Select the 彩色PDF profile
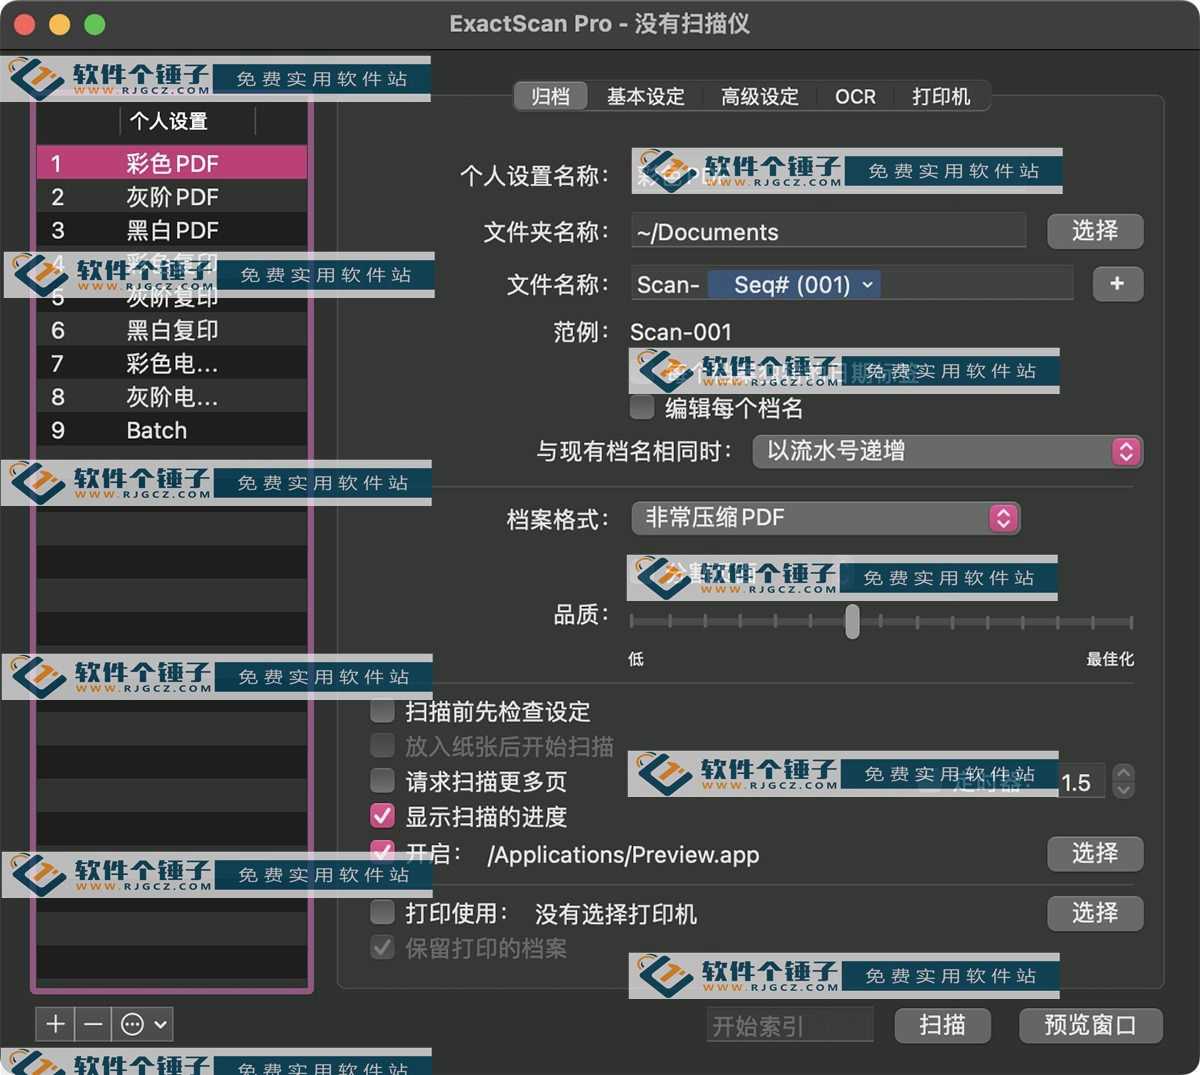Viewport: 1200px width, 1075px height. tap(172, 163)
